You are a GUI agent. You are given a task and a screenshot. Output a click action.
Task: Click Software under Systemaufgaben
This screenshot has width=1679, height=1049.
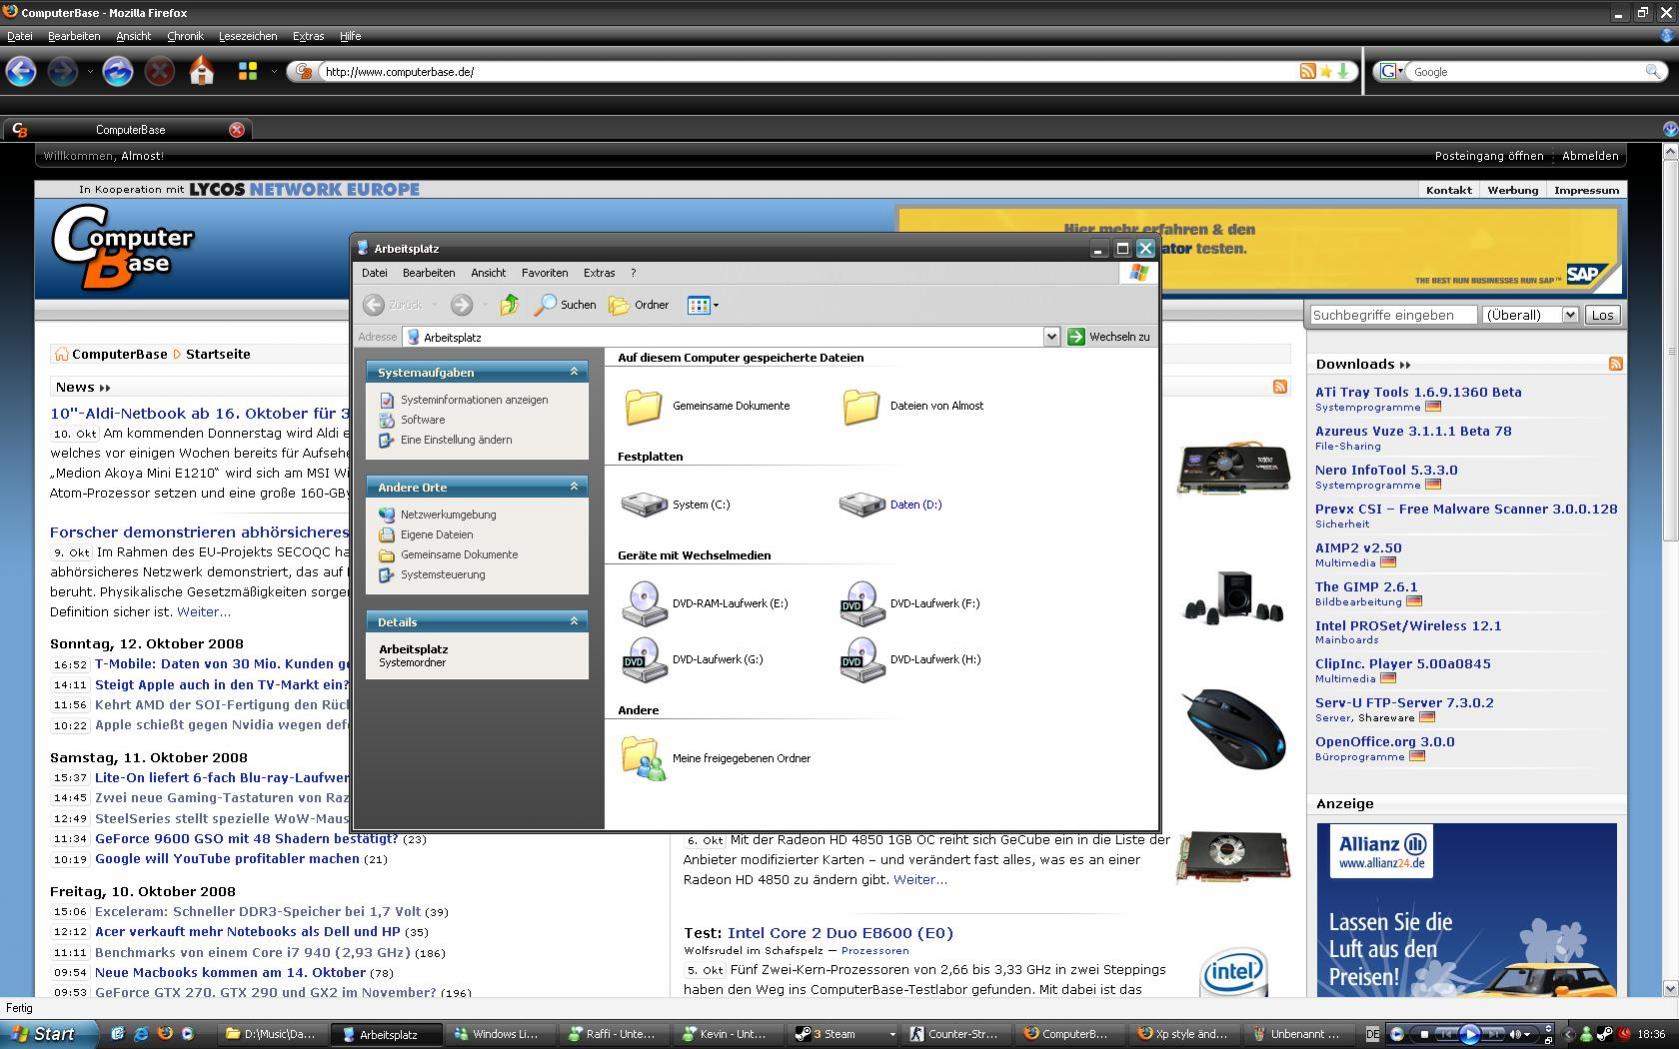point(422,420)
